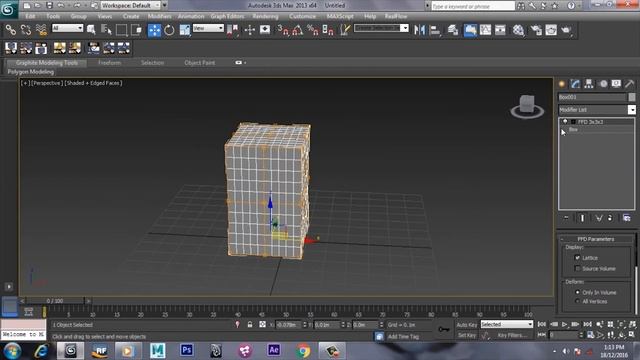Open the Hierarchy command panel tab

click(x=589, y=84)
